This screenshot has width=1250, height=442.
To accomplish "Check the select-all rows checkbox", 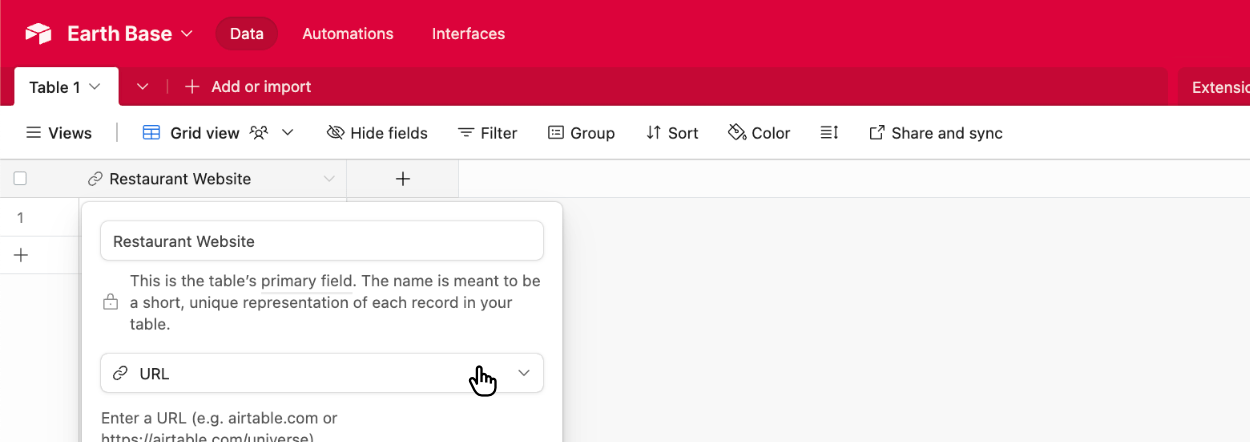I will (x=20, y=179).
